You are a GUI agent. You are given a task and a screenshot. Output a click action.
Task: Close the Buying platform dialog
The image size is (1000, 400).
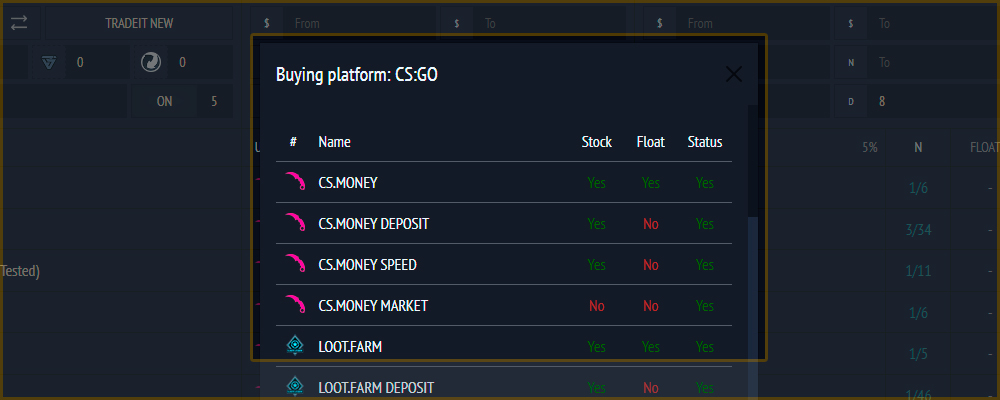pos(734,75)
